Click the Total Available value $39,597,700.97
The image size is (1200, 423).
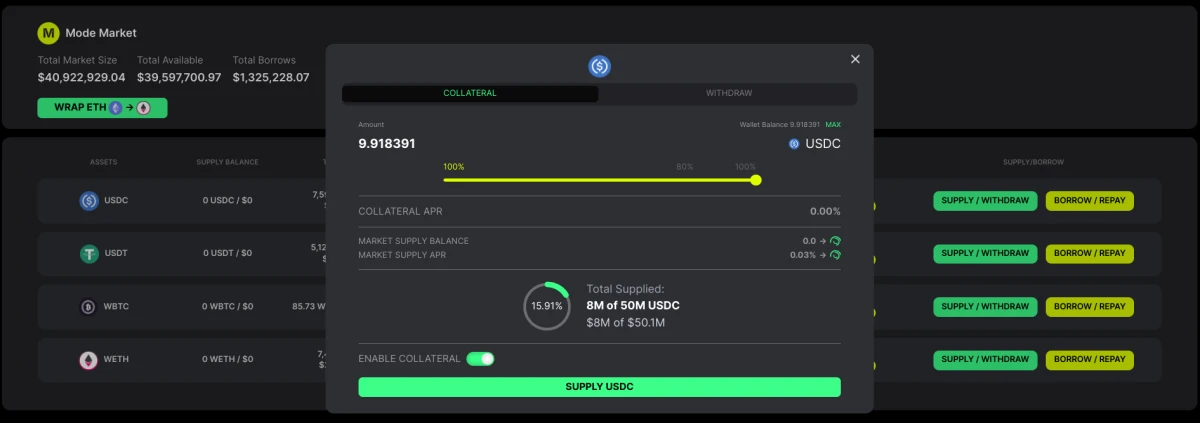point(179,77)
